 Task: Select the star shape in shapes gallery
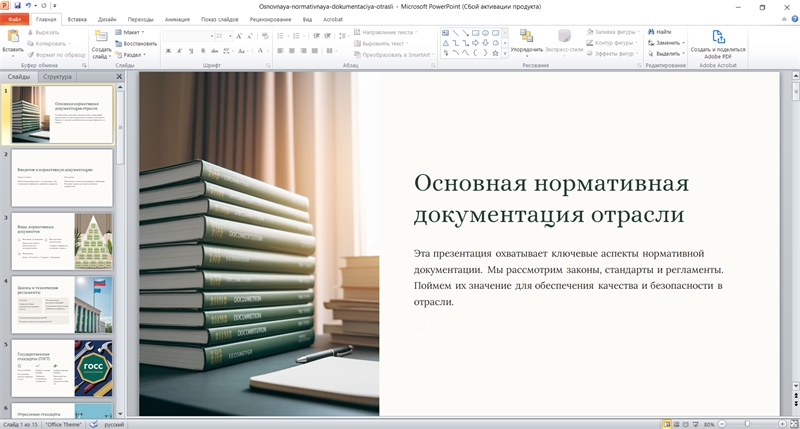click(495, 53)
